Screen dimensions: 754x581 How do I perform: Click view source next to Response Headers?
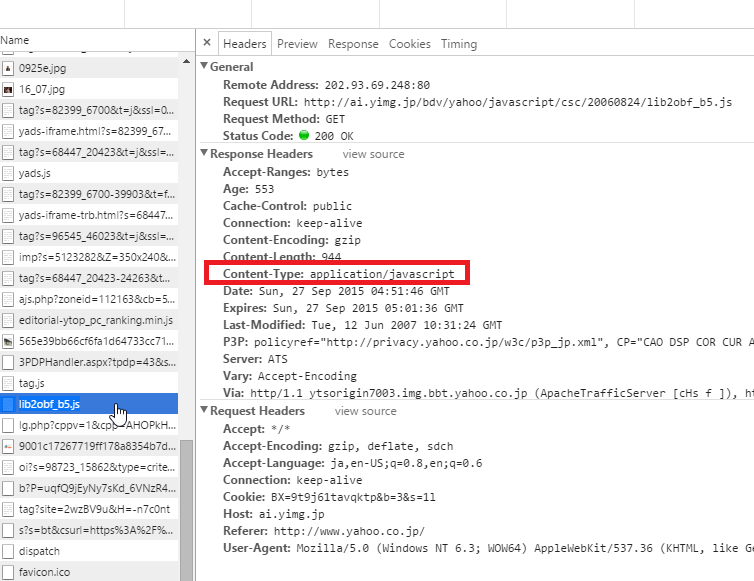tap(373, 154)
